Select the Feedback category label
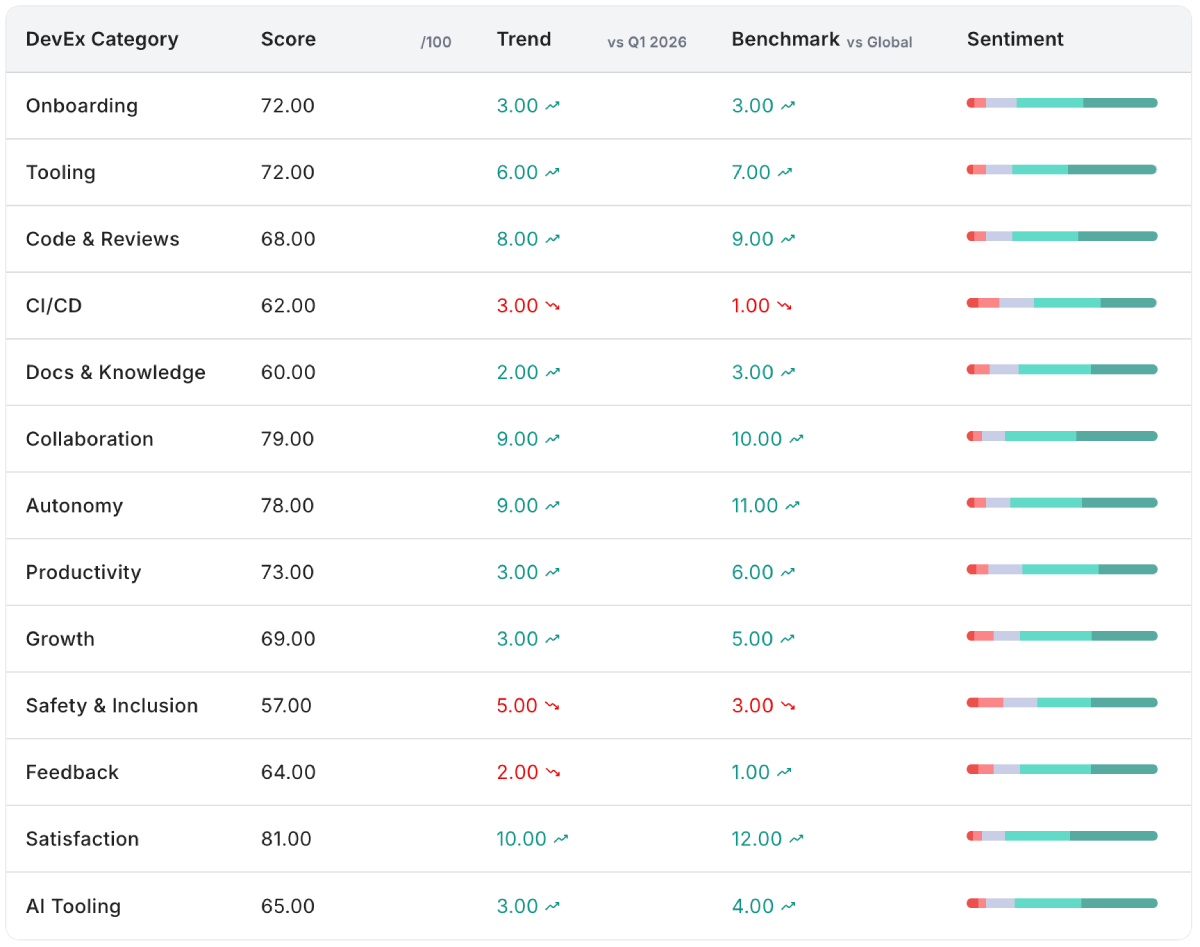Image resolution: width=1200 pixels, height=947 pixels. click(72, 772)
